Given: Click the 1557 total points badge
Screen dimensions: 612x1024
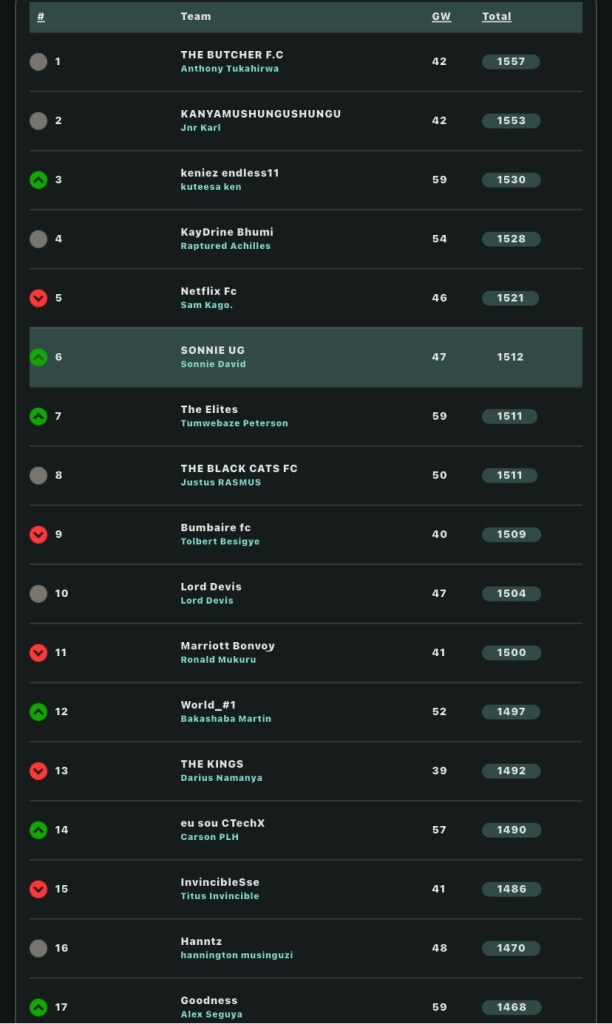Looking at the screenshot, I should pos(510,62).
